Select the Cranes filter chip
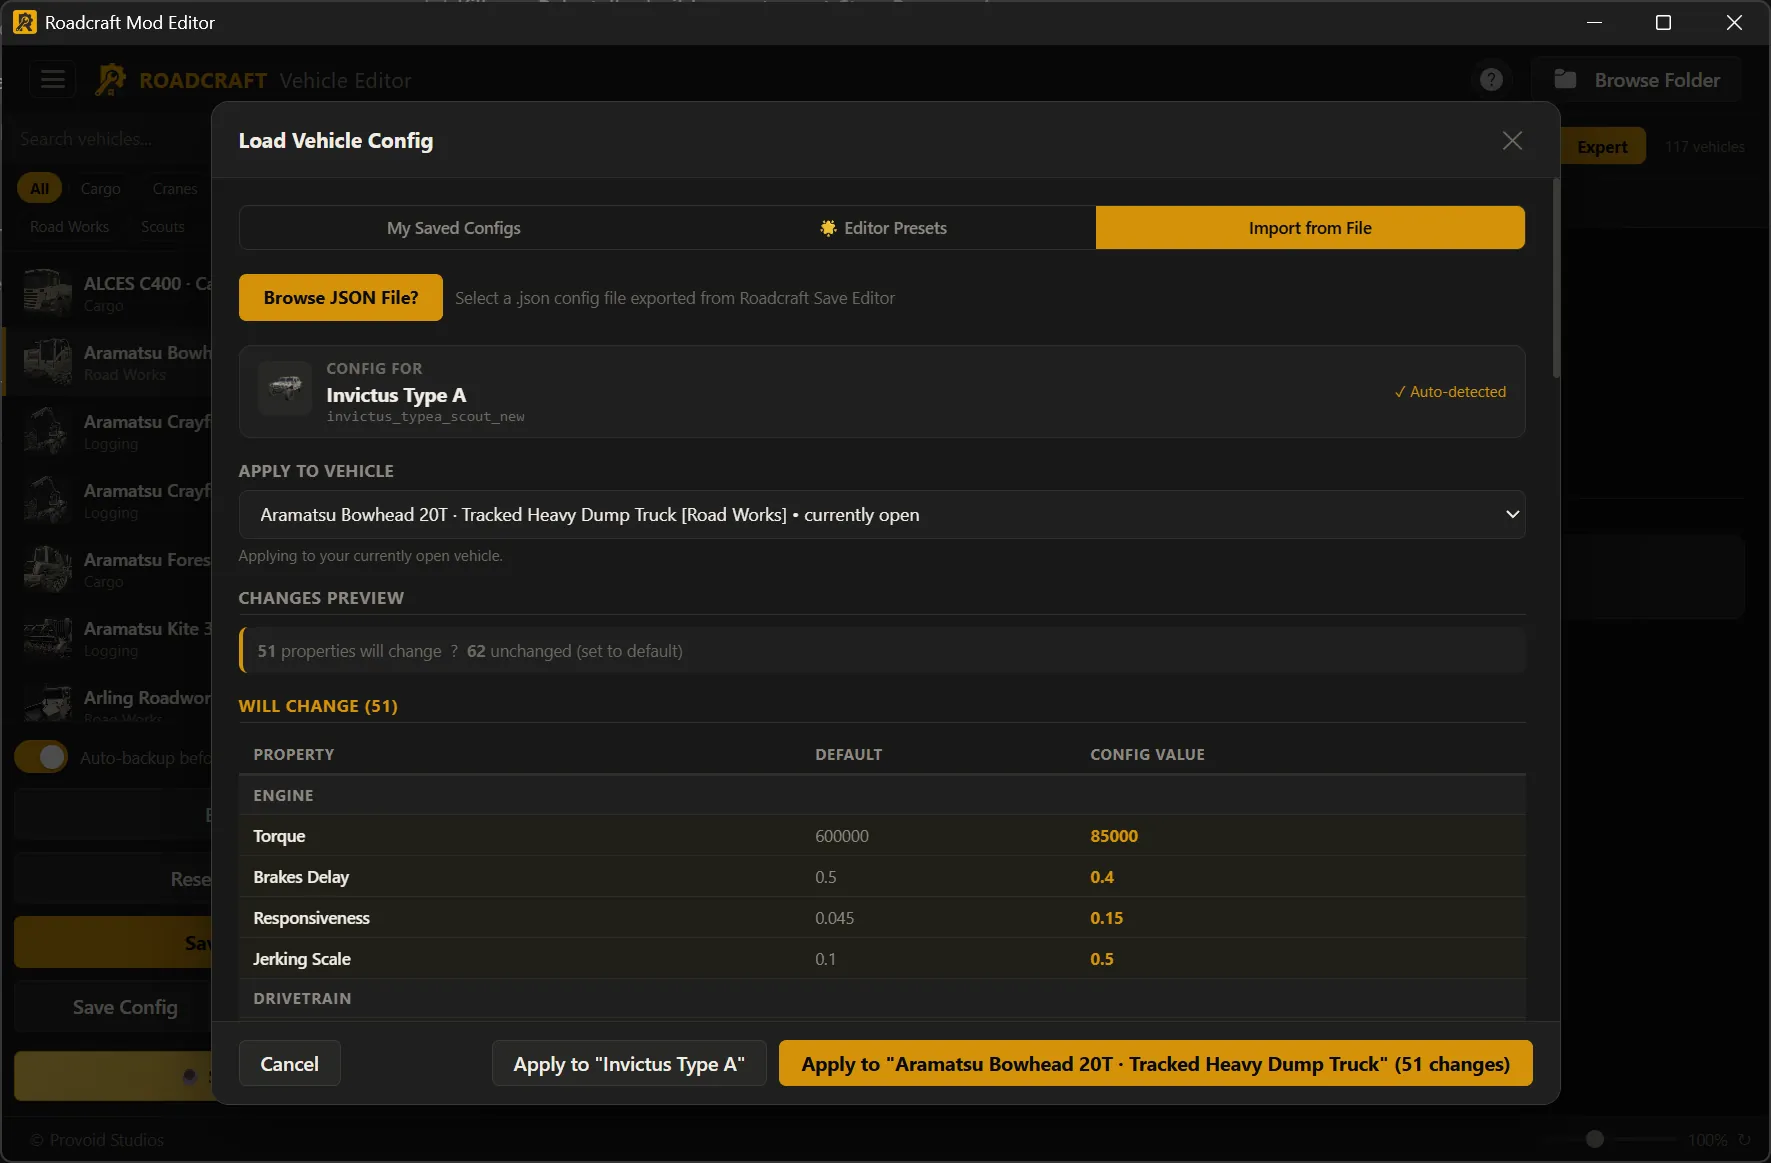The height and width of the screenshot is (1163, 1771). [x=175, y=188]
